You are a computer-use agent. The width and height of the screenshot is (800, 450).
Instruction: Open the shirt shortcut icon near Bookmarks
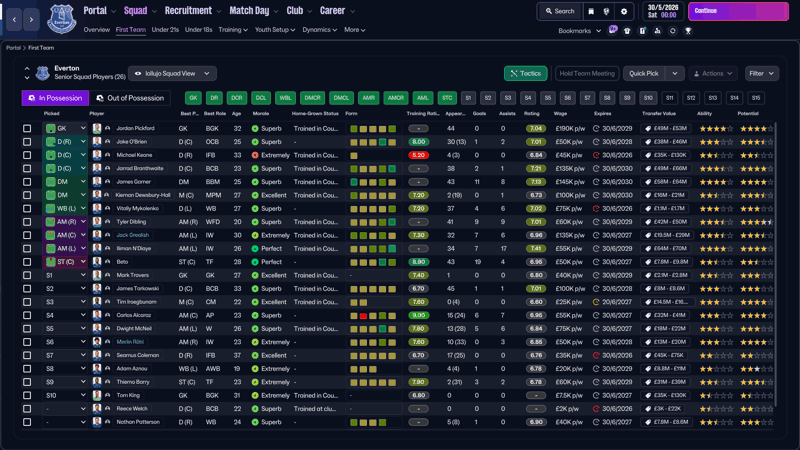click(x=627, y=31)
